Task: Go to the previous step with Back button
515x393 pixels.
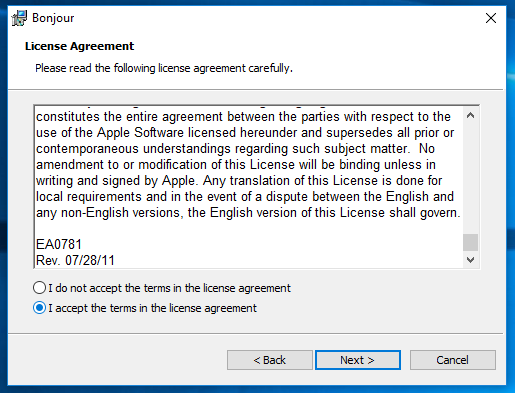Action: pos(270,360)
